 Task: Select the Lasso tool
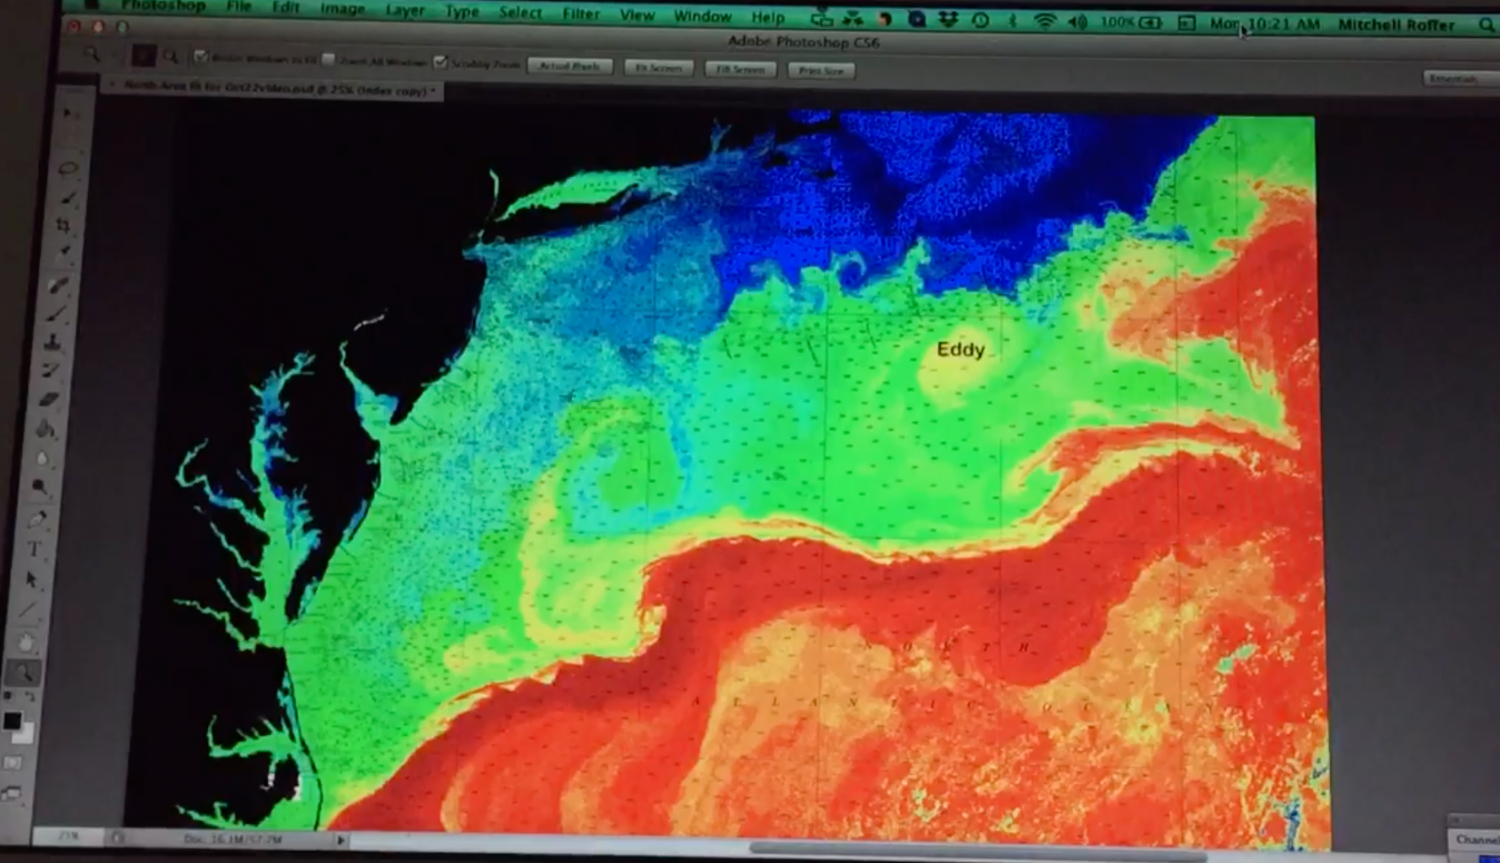click(67, 169)
